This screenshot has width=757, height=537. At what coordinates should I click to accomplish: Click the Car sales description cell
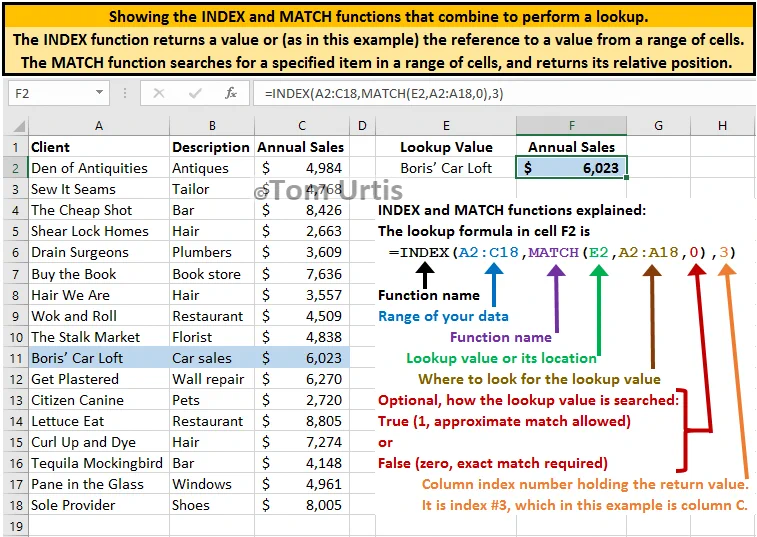pos(212,358)
